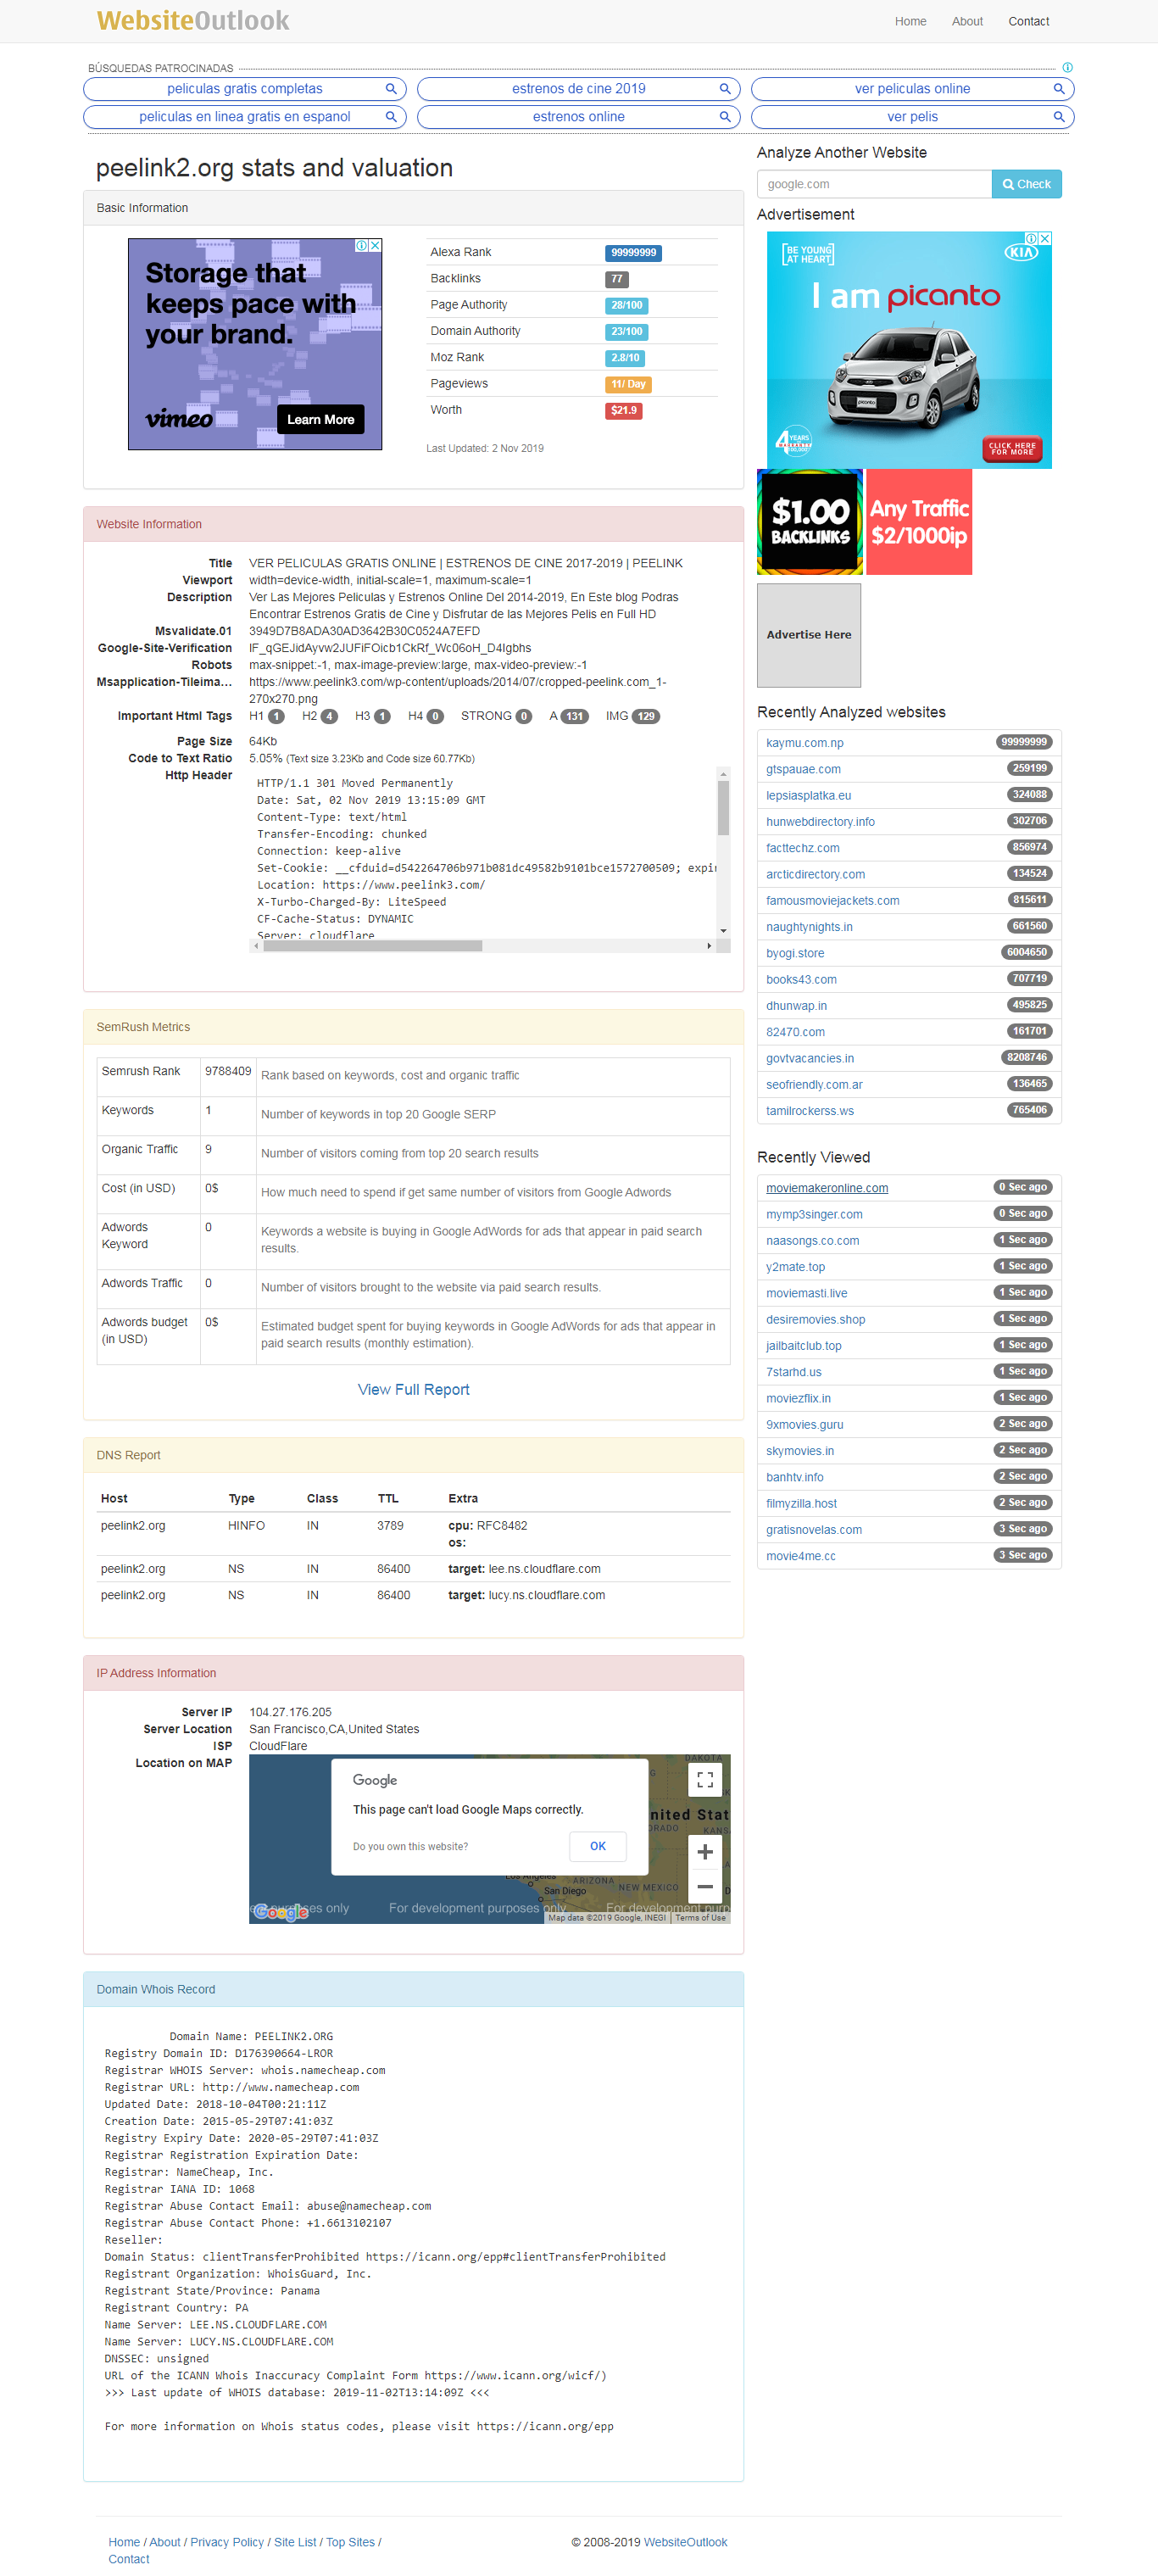This screenshot has height=2576, width=1158.
Task: Open footer Privacy Policy link
Action: click(227, 2542)
